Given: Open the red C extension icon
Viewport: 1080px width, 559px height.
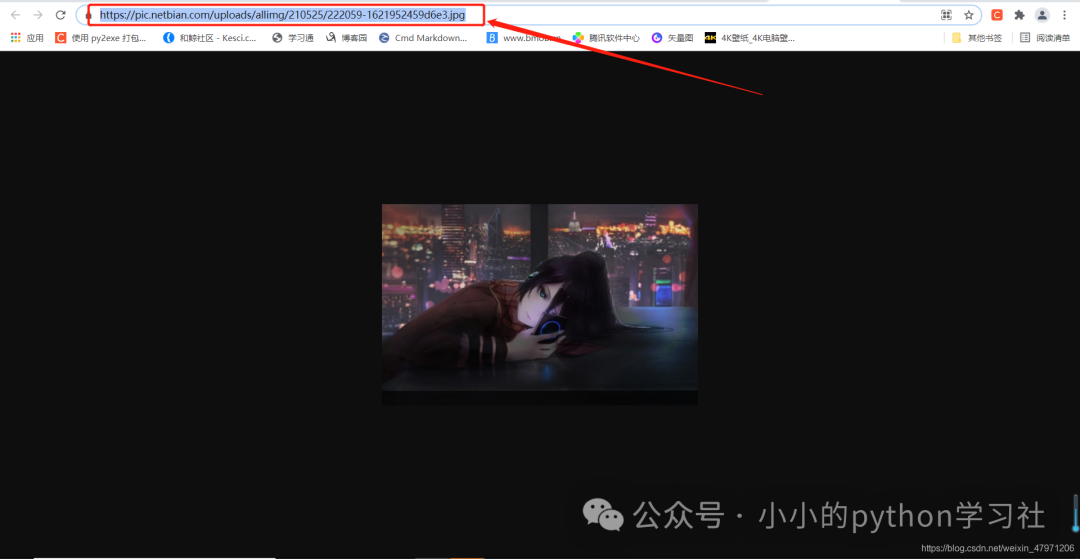Looking at the screenshot, I should [997, 14].
